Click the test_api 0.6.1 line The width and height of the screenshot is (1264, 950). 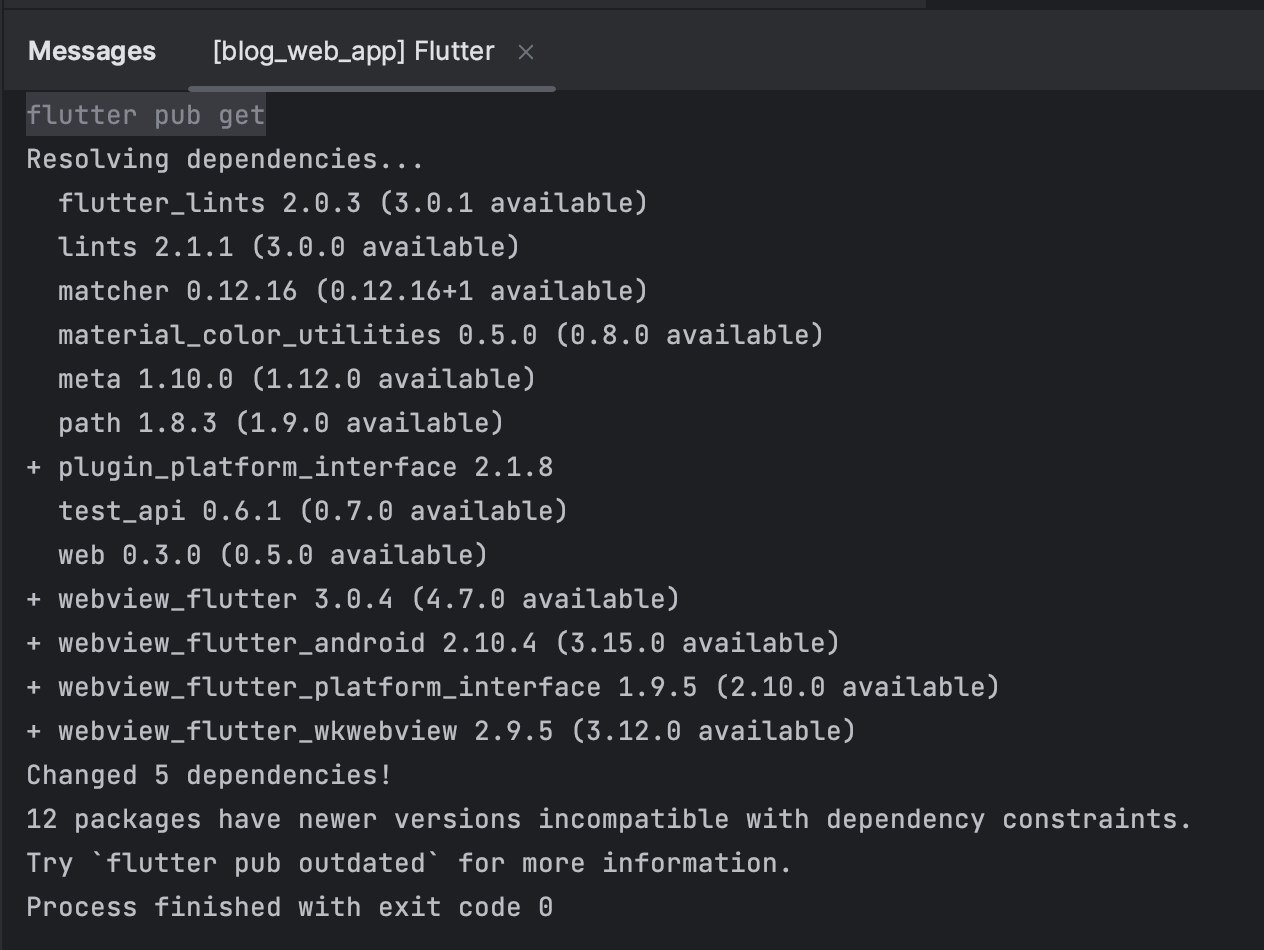tap(313, 511)
